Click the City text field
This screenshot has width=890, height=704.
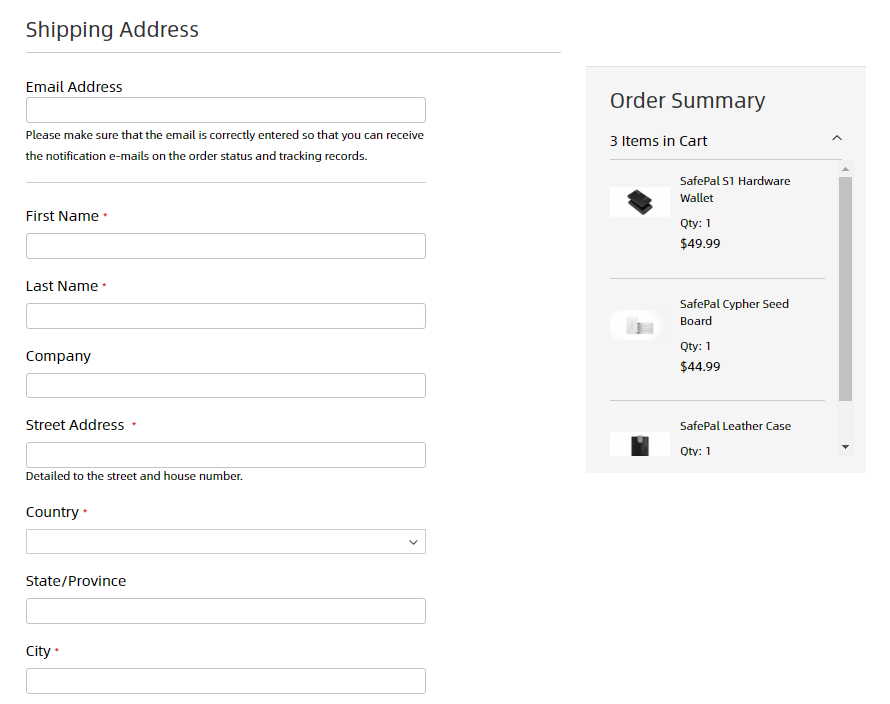pyautogui.click(x=225, y=681)
